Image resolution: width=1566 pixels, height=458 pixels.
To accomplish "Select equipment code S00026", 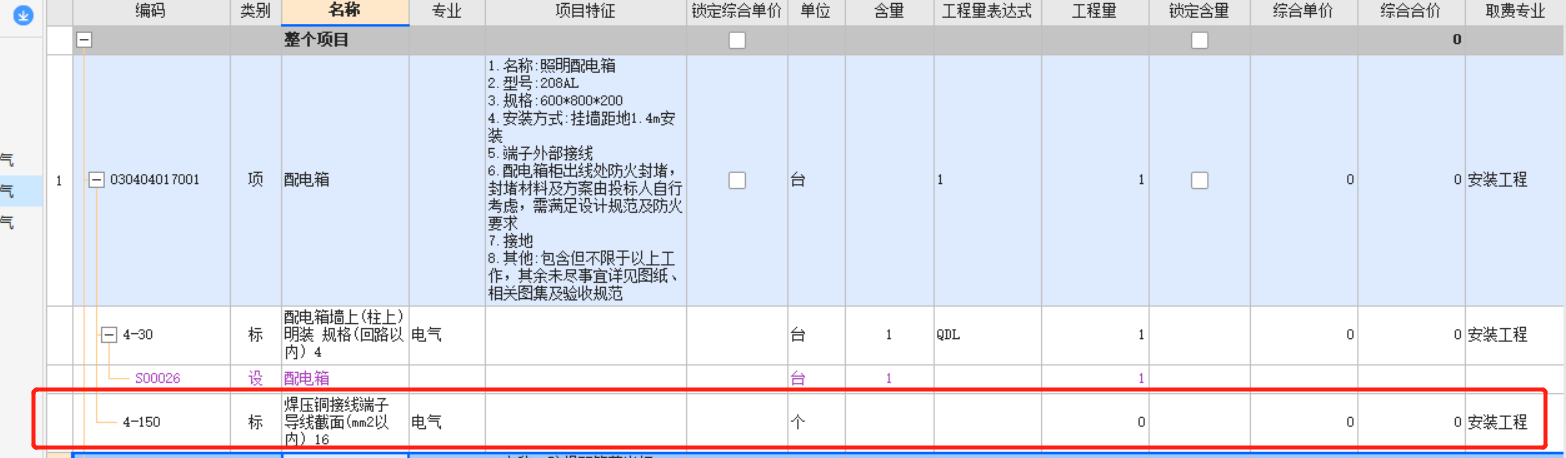I will click(x=159, y=378).
